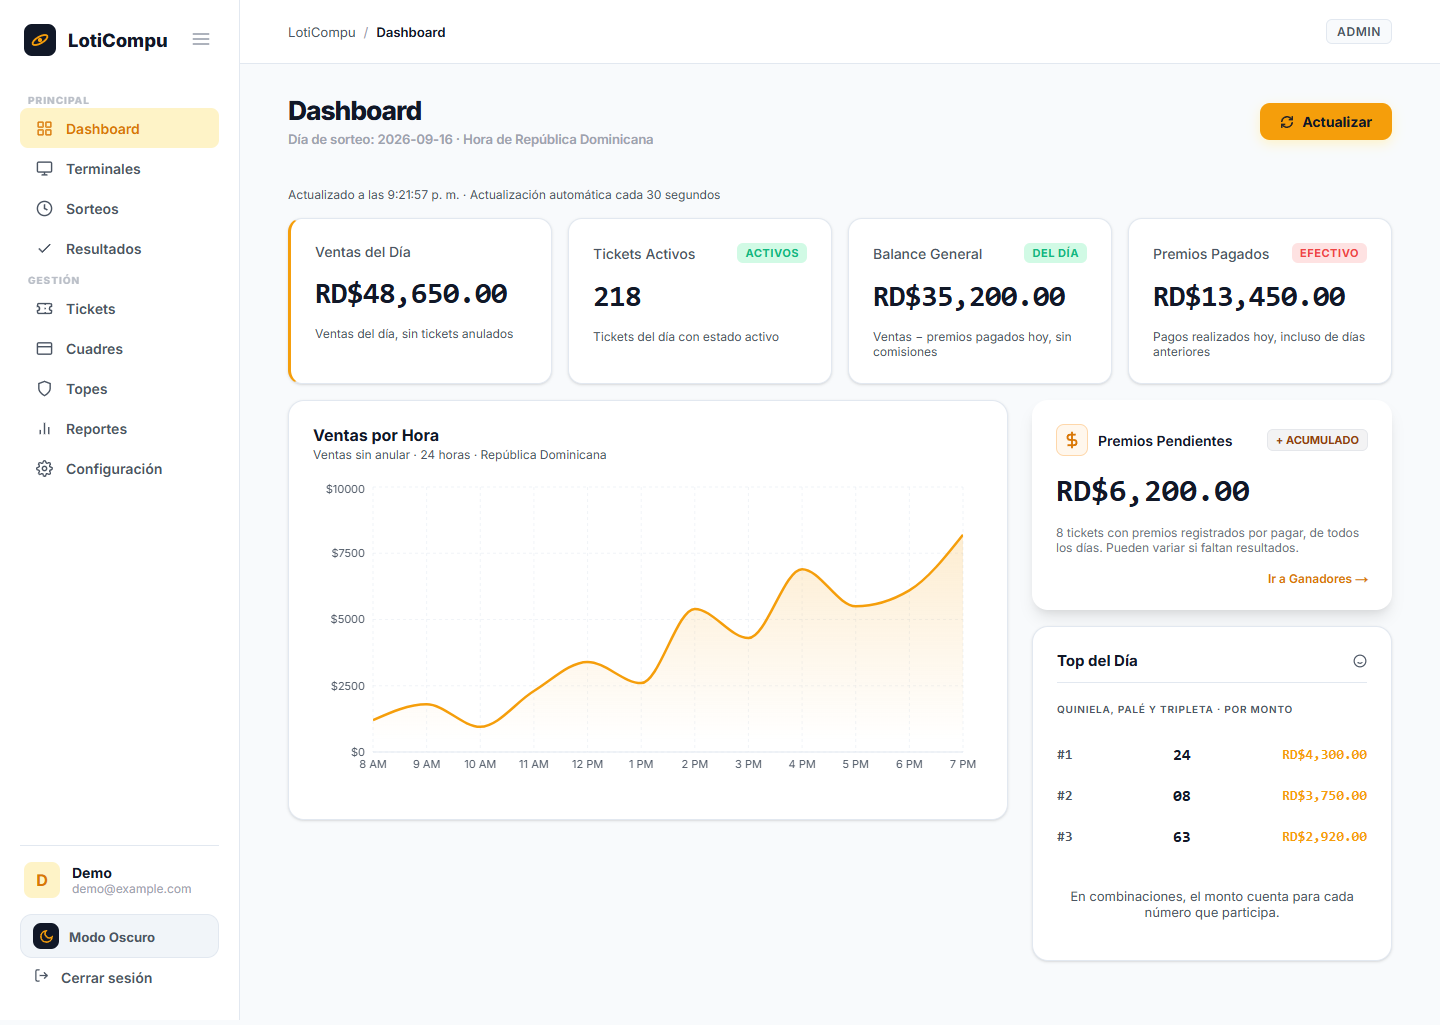Click the Terminales monitor icon
This screenshot has width=1440, height=1025.
44,169
